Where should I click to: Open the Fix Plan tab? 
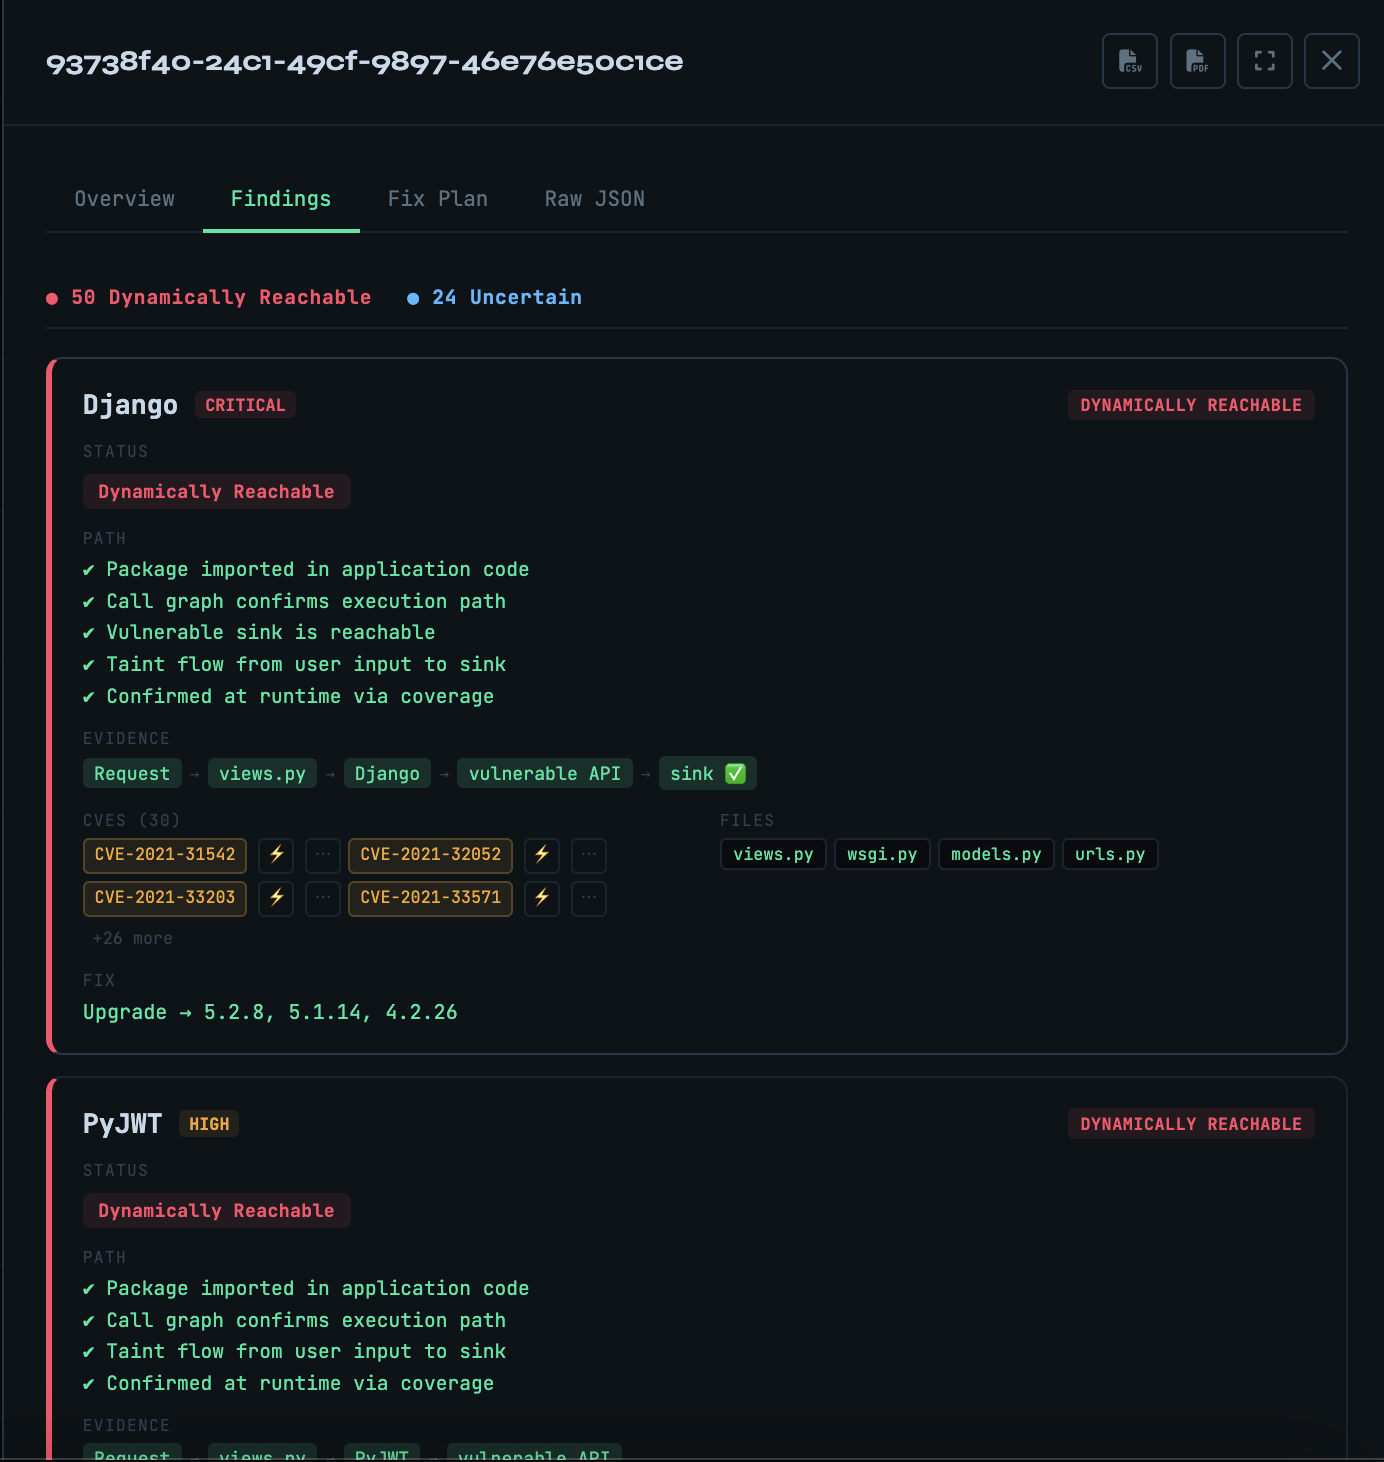tap(438, 199)
